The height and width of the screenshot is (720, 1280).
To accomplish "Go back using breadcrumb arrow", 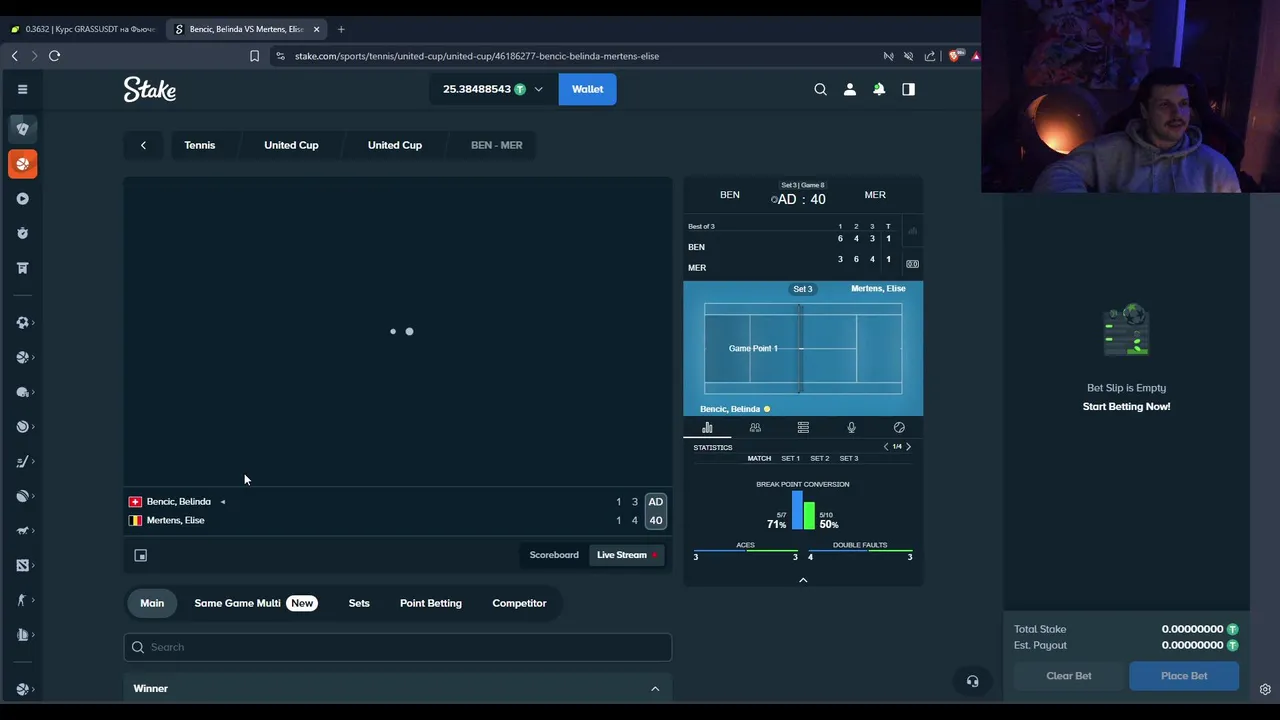I will (143, 145).
